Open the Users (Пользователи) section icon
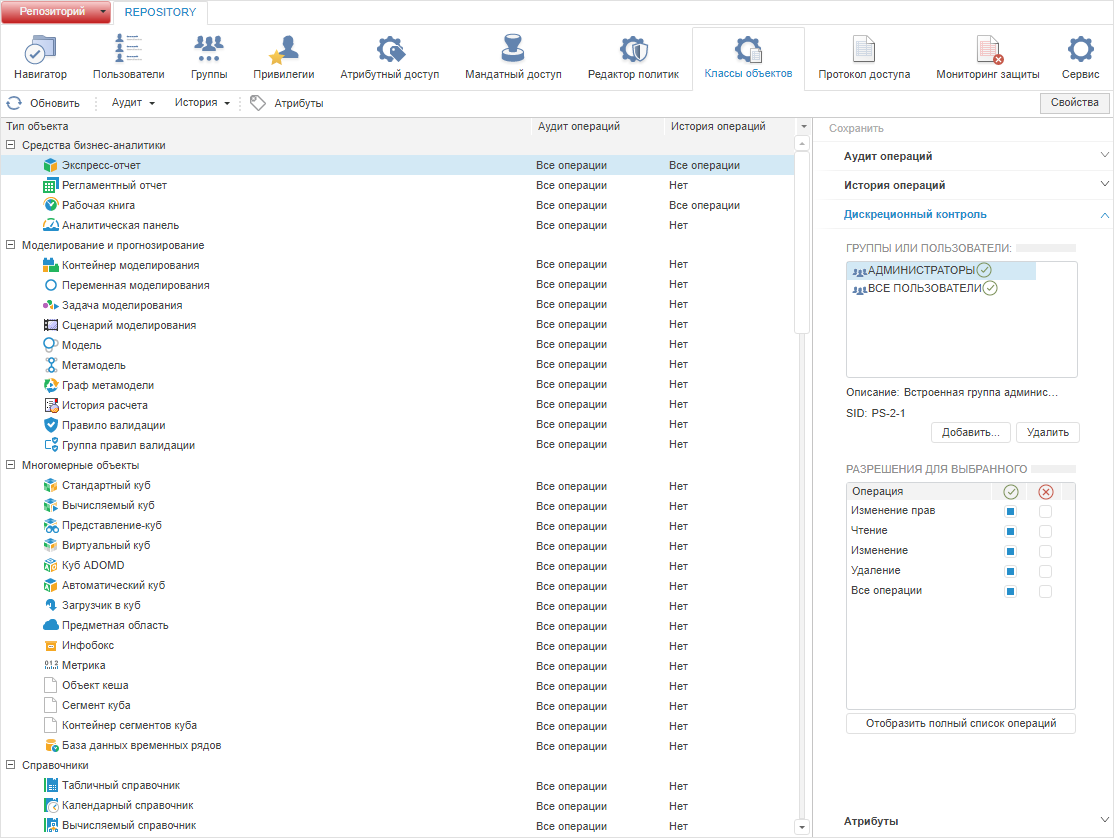This screenshot has height=838, width=1114. pos(128,50)
